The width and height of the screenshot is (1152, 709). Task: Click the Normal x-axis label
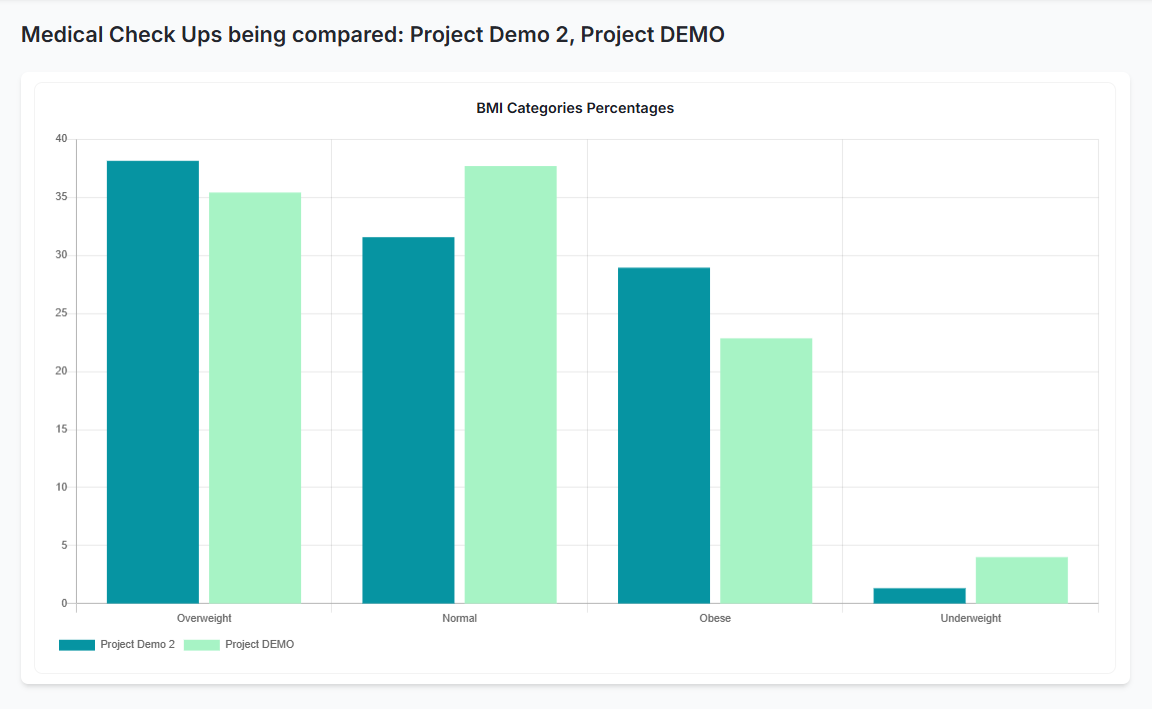459,619
